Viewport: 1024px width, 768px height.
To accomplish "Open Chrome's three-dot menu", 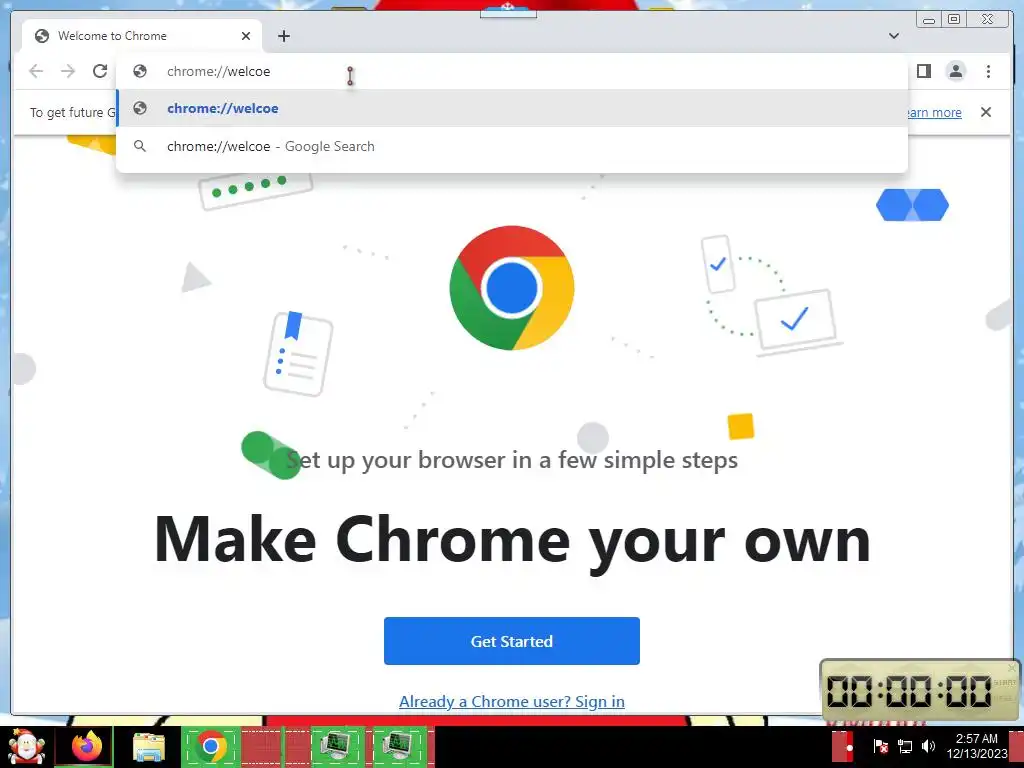I will point(988,71).
